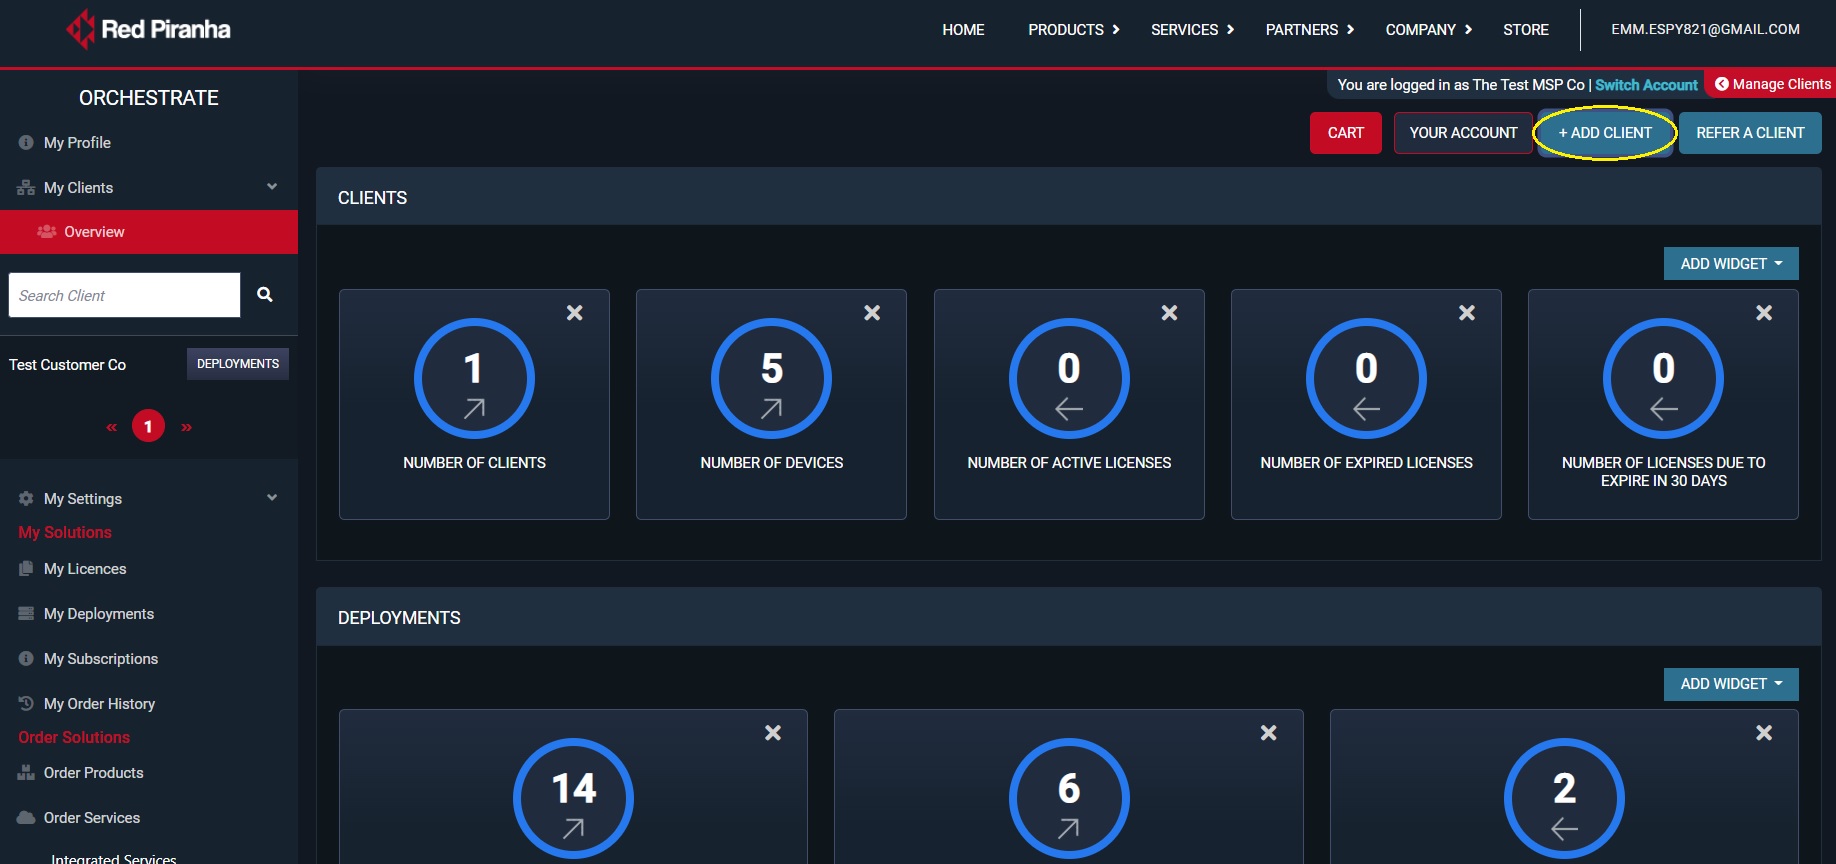Image resolution: width=1836 pixels, height=864 pixels.
Task: Select Overview in the sidebar
Action: point(149,232)
